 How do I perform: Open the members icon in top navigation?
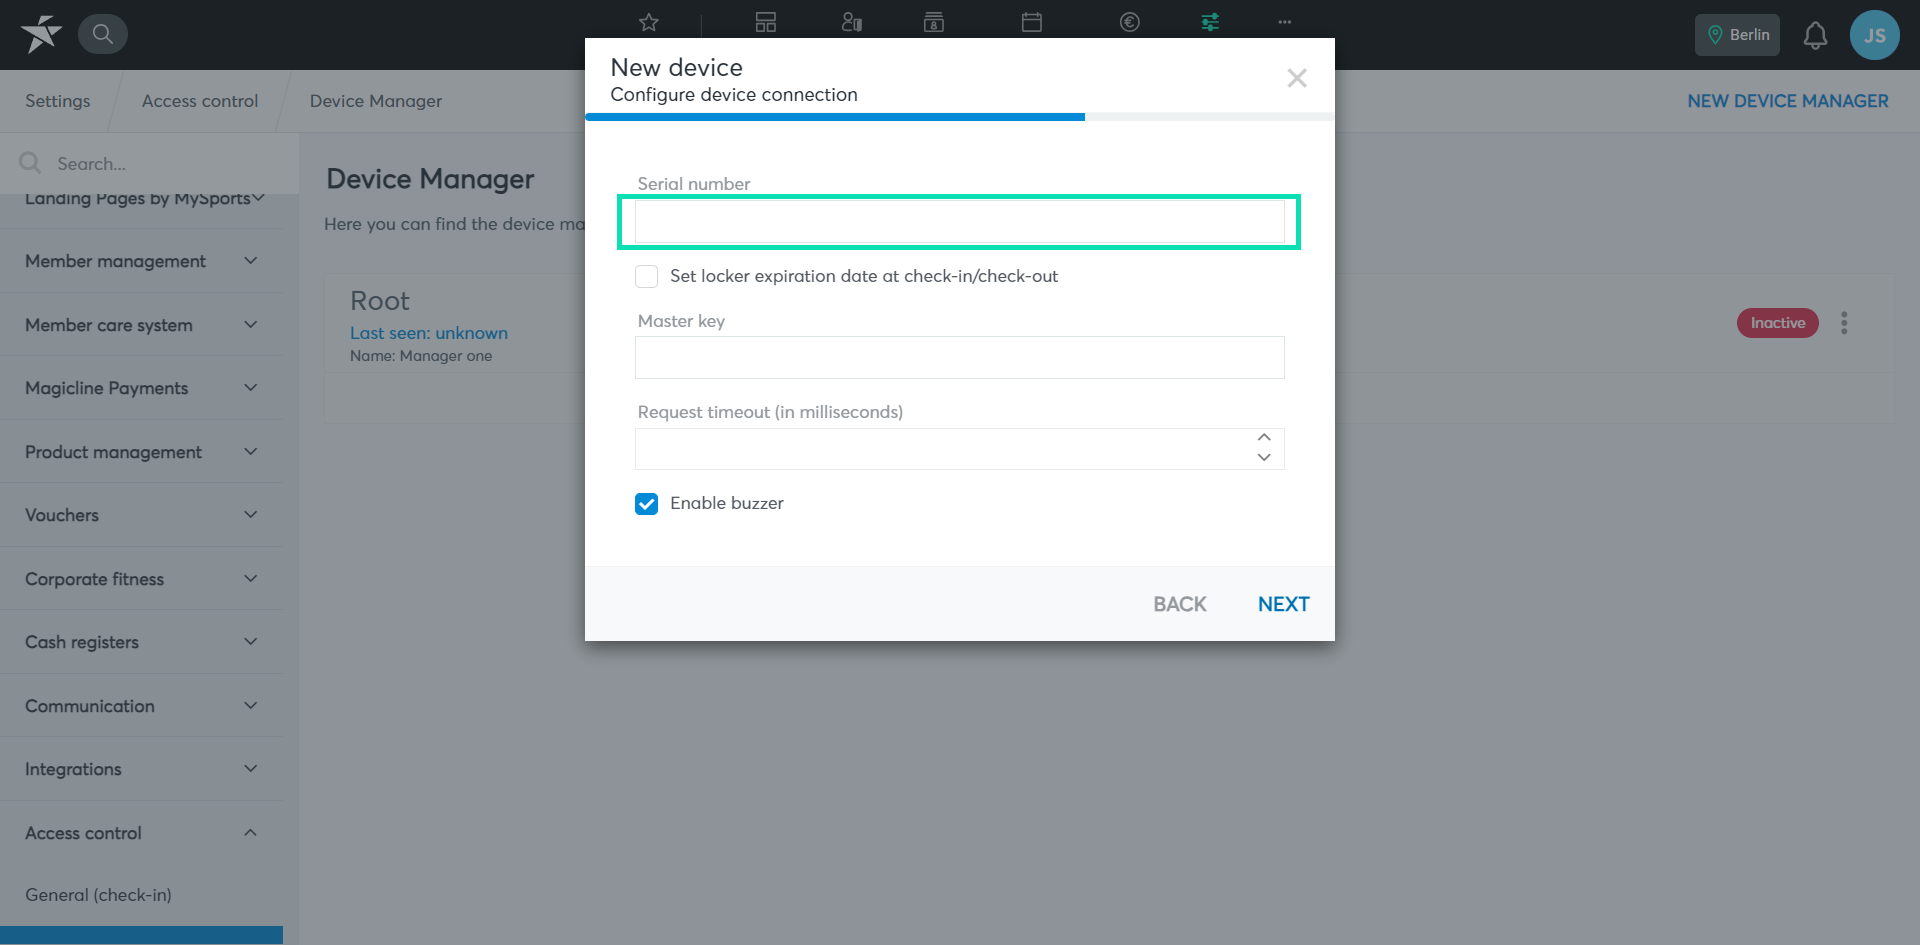(x=852, y=22)
